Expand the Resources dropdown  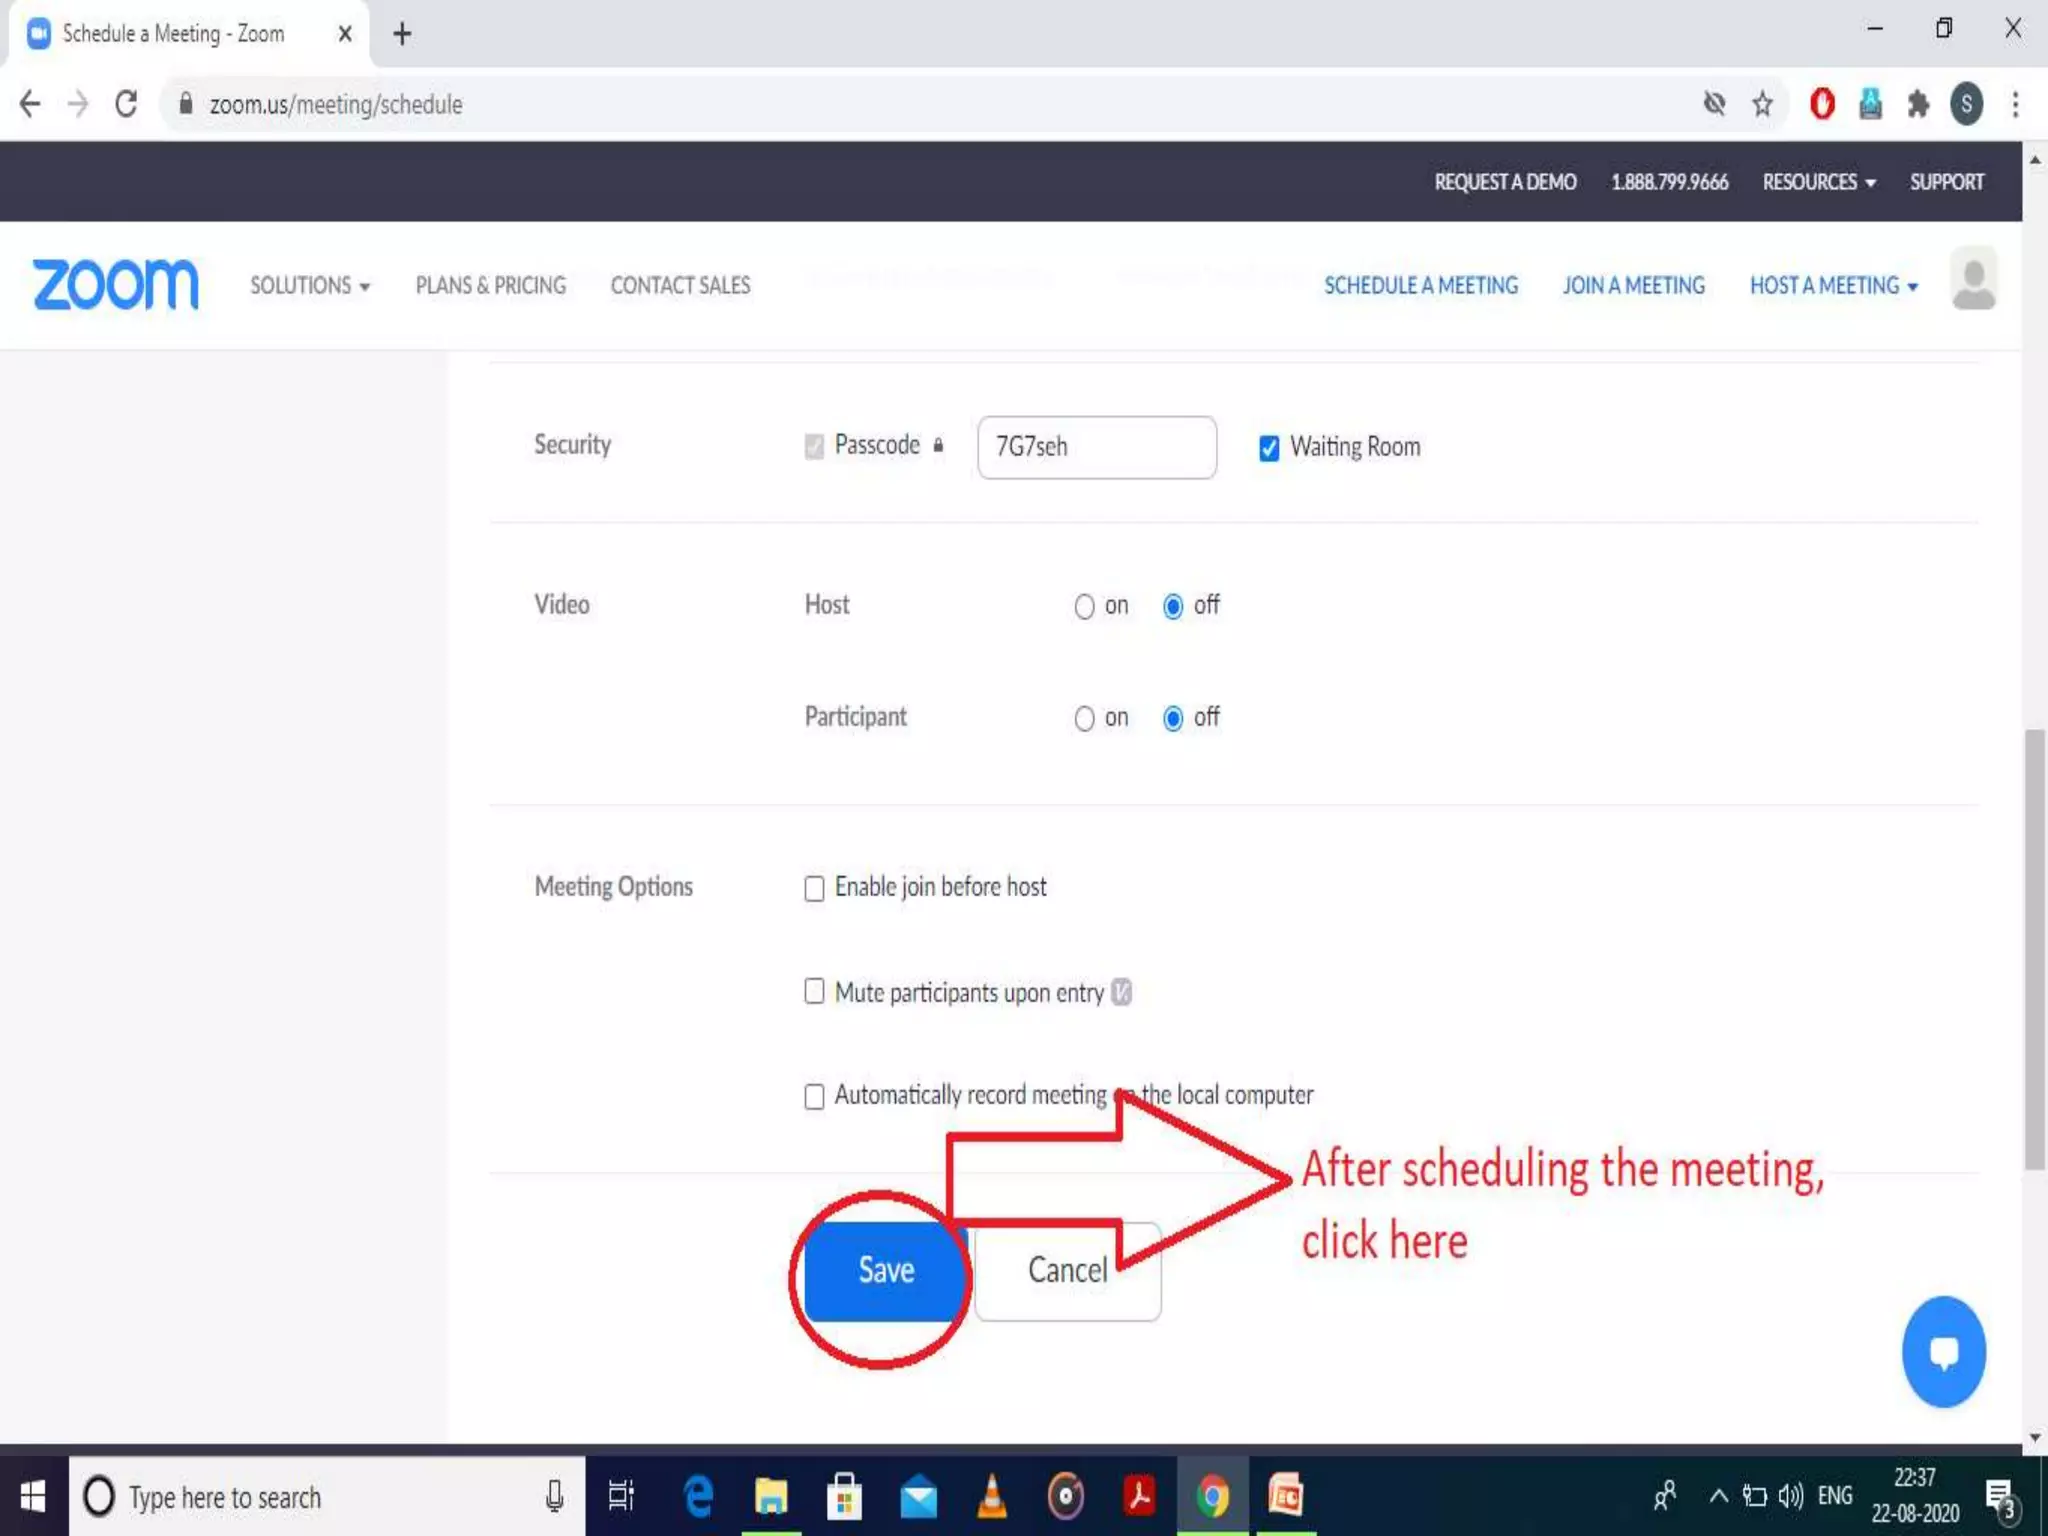(x=1818, y=182)
